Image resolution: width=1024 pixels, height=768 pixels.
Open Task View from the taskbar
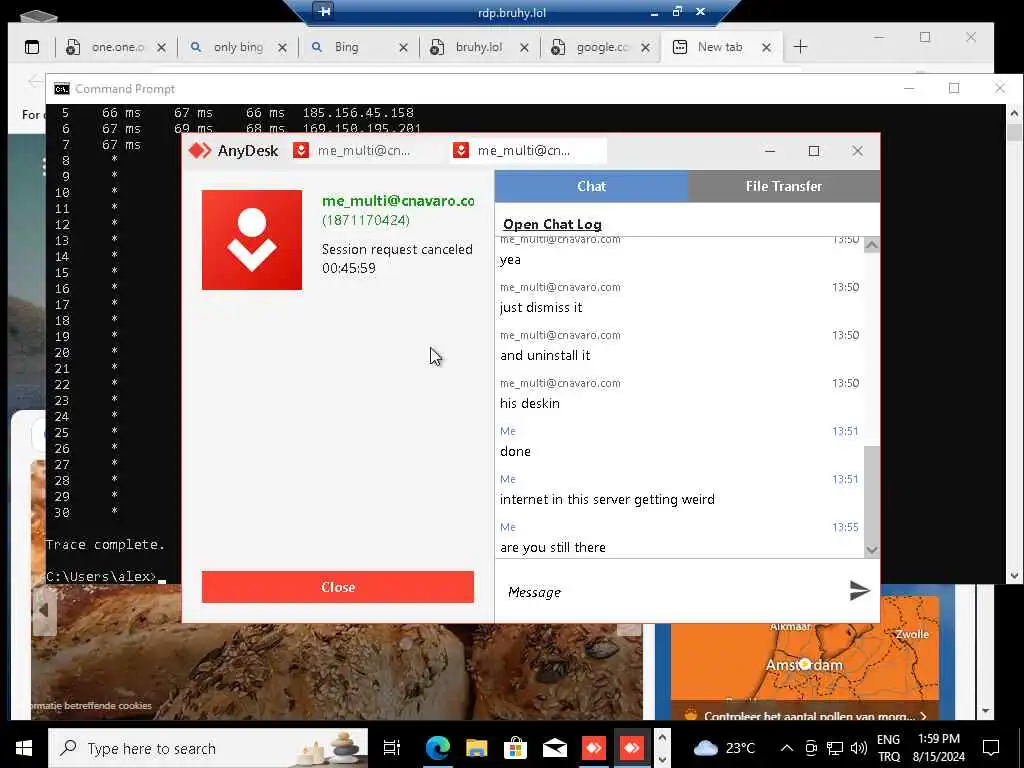pos(392,748)
